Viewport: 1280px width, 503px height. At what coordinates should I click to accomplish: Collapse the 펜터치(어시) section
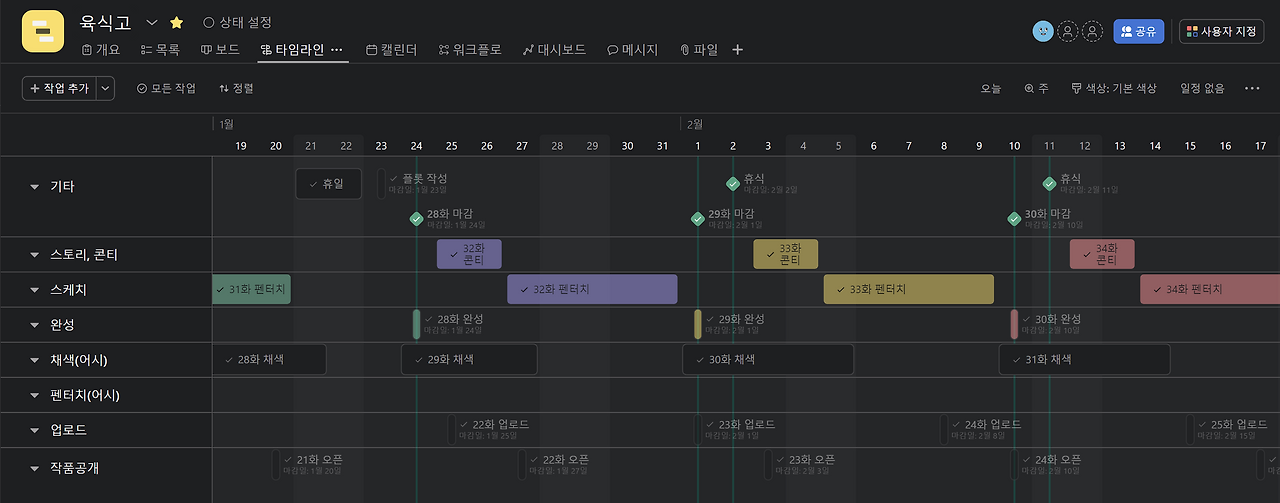click(x=35, y=395)
